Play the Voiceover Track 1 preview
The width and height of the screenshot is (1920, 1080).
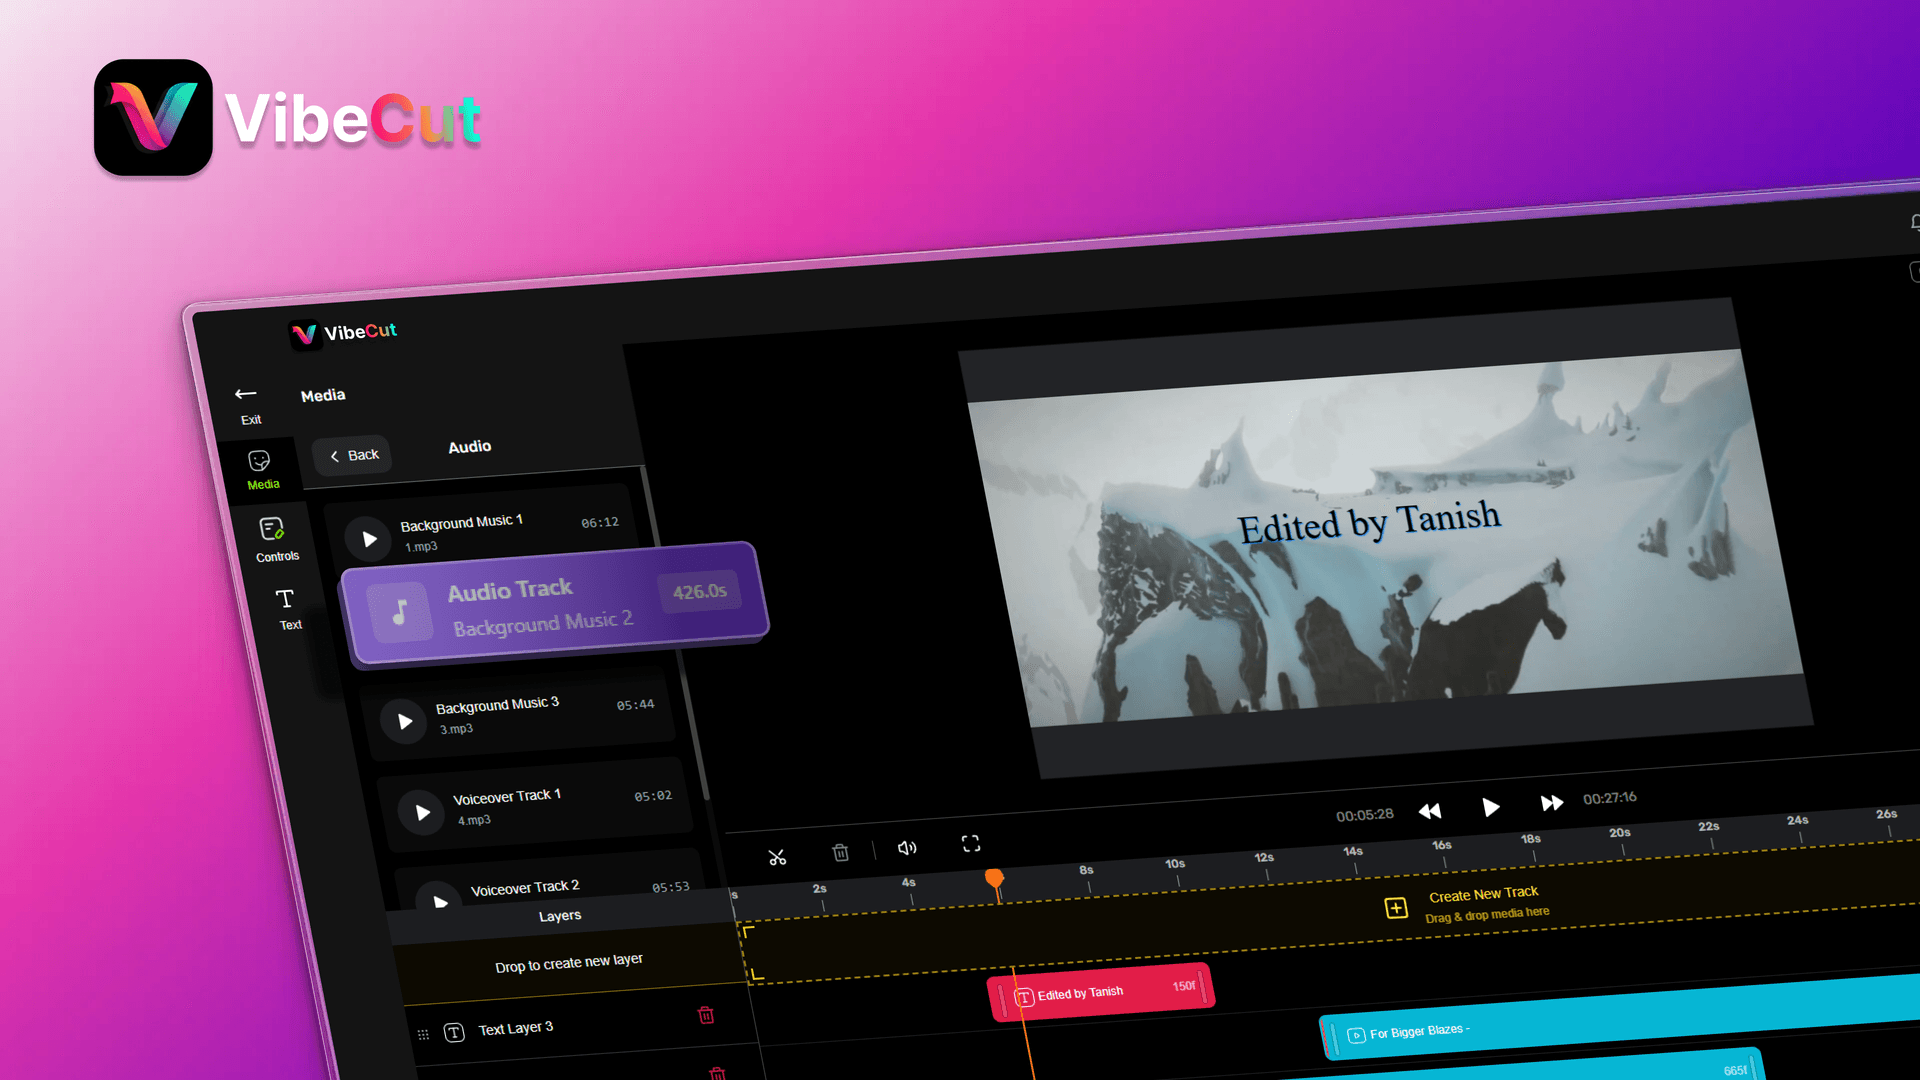click(422, 813)
